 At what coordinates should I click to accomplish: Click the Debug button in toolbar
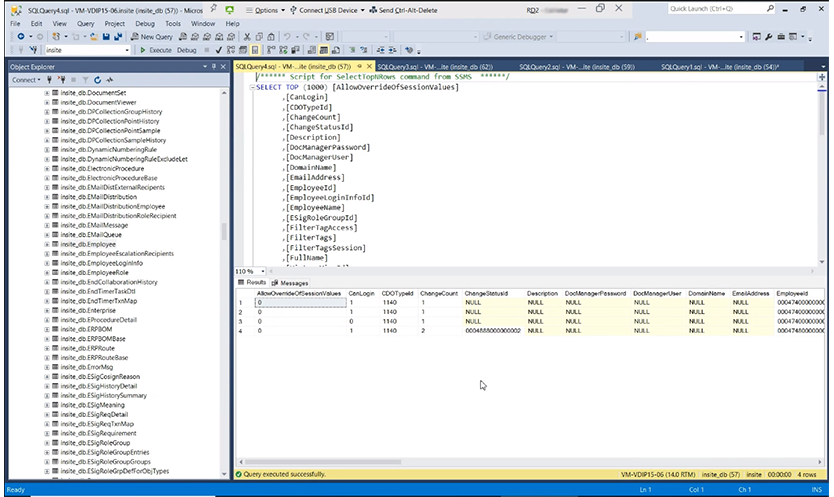(186, 49)
